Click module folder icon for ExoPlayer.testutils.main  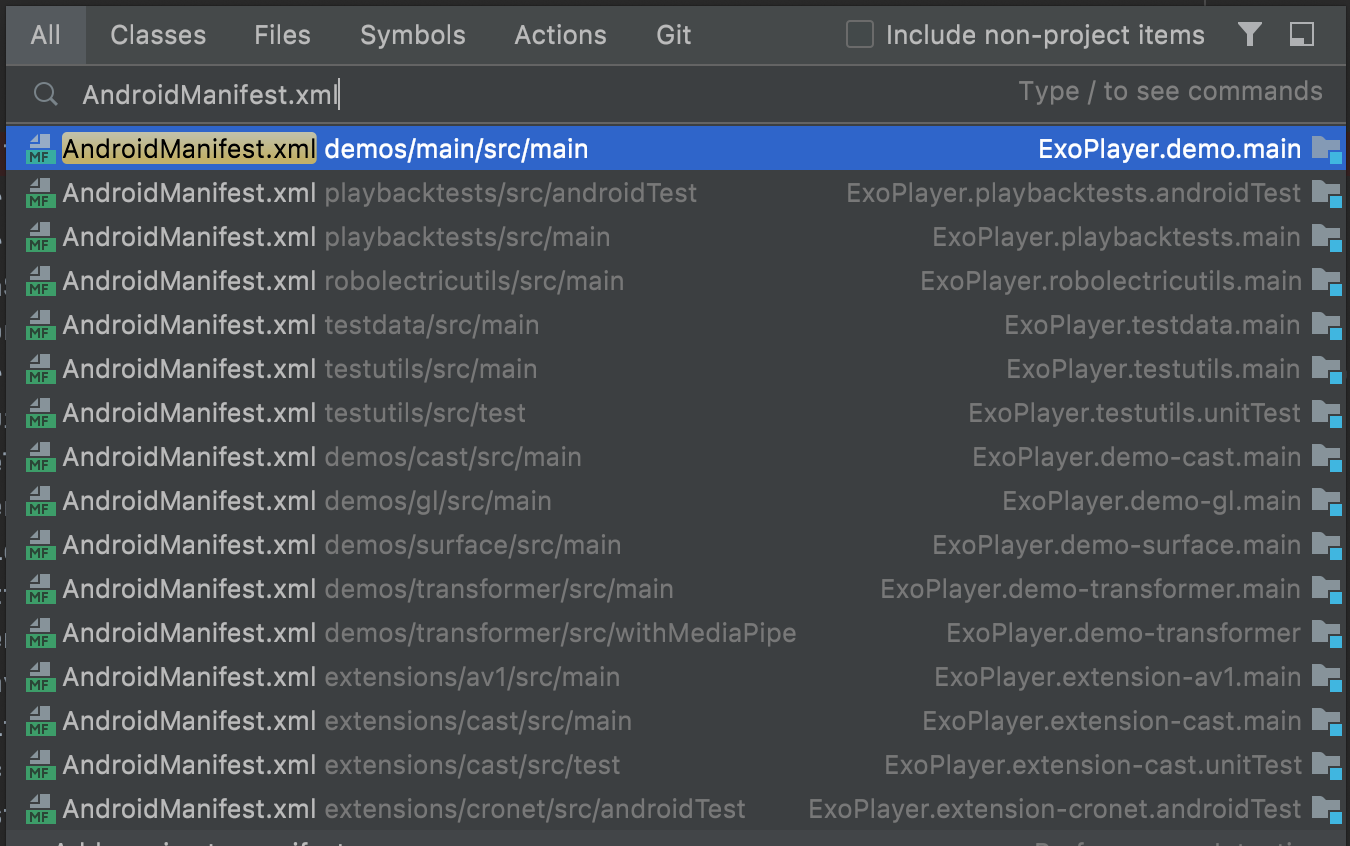pyautogui.click(x=1326, y=370)
